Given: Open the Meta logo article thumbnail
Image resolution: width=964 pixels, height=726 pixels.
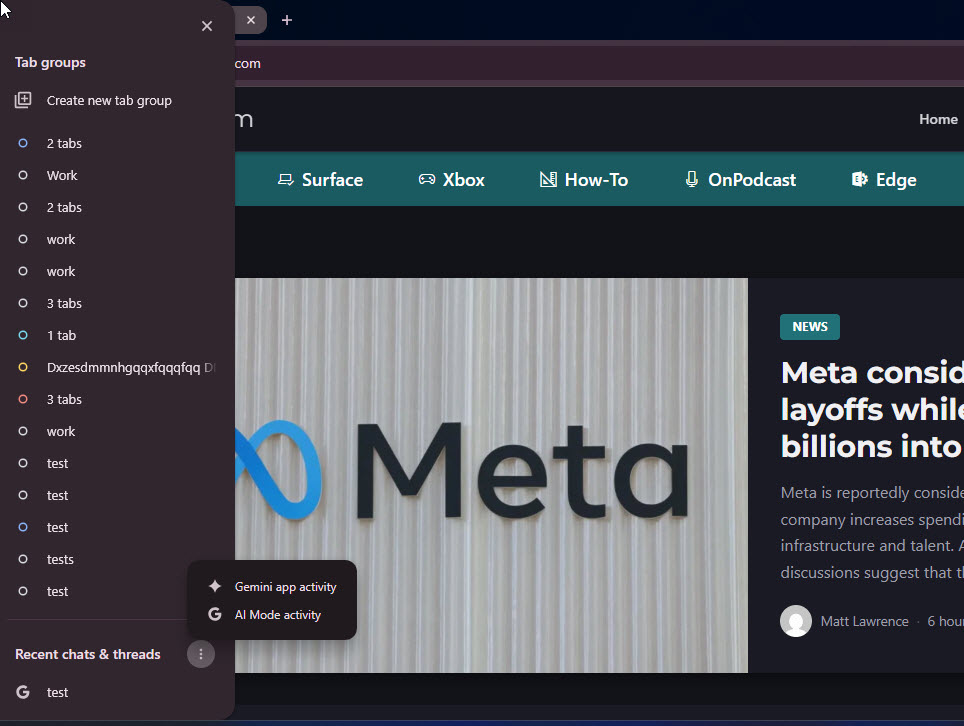Looking at the screenshot, I should tap(491, 474).
